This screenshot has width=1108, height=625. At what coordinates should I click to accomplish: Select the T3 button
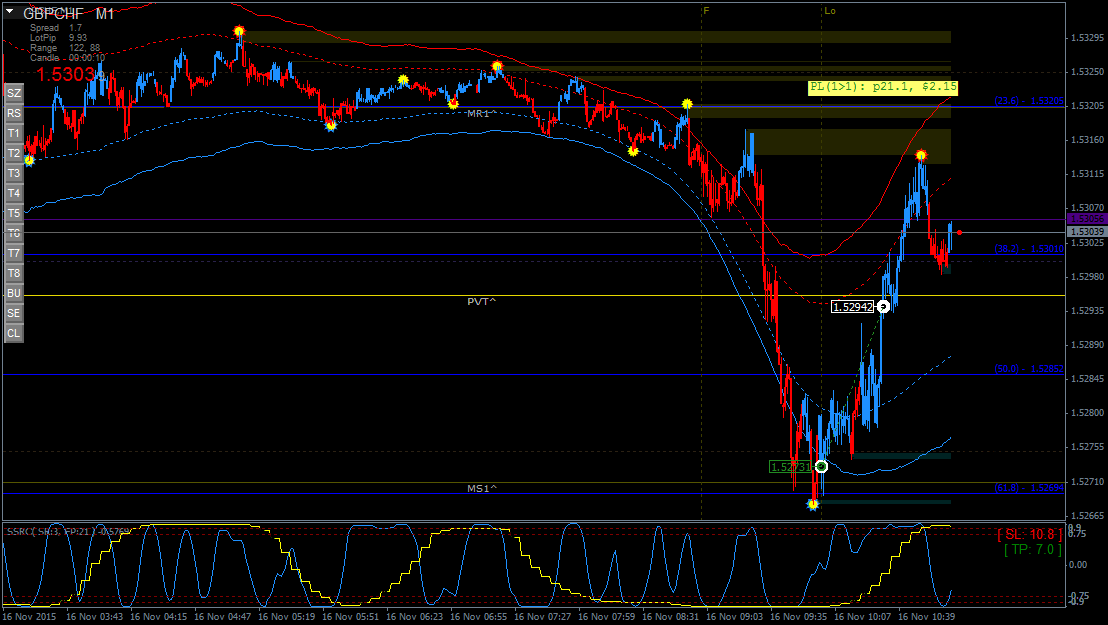click(x=13, y=173)
